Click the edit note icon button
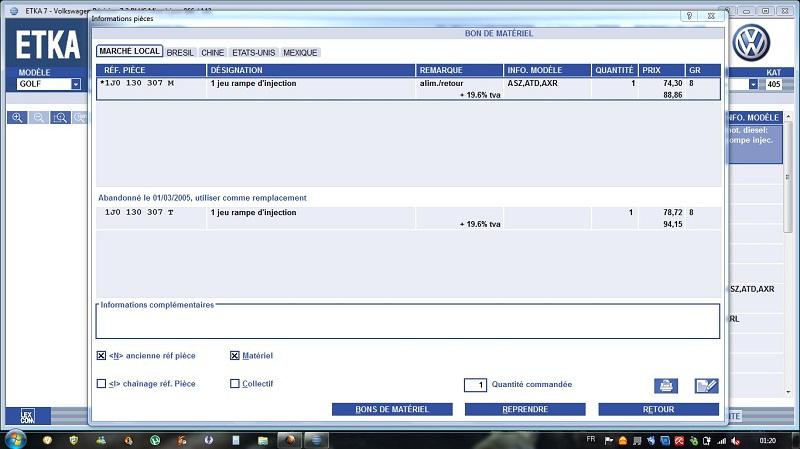The height and width of the screenshot is (449, 800). (x=706, y=386)
